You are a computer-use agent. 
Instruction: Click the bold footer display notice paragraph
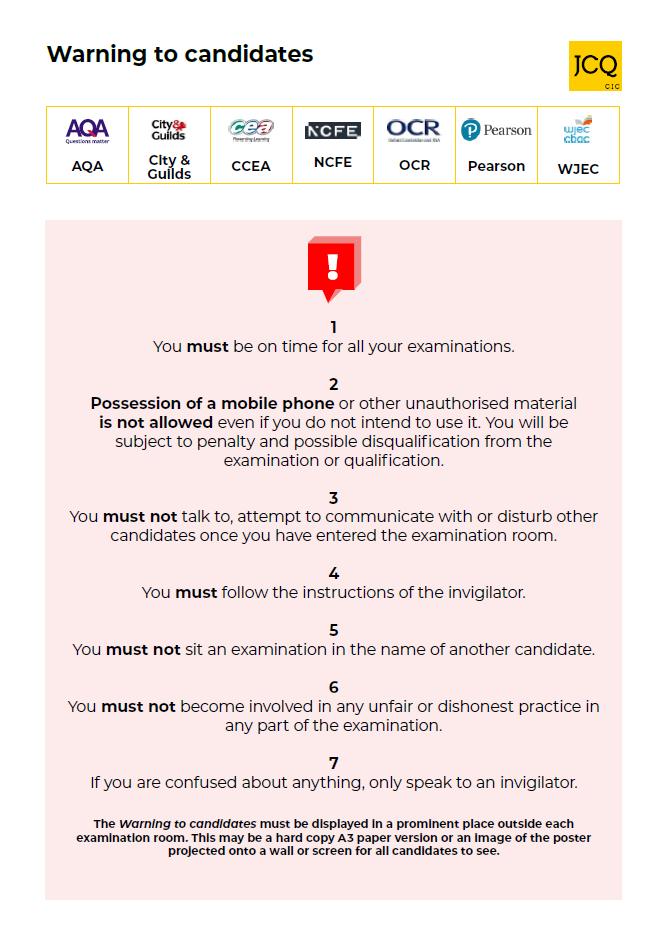pyautogui.click(x=333, y=838)
